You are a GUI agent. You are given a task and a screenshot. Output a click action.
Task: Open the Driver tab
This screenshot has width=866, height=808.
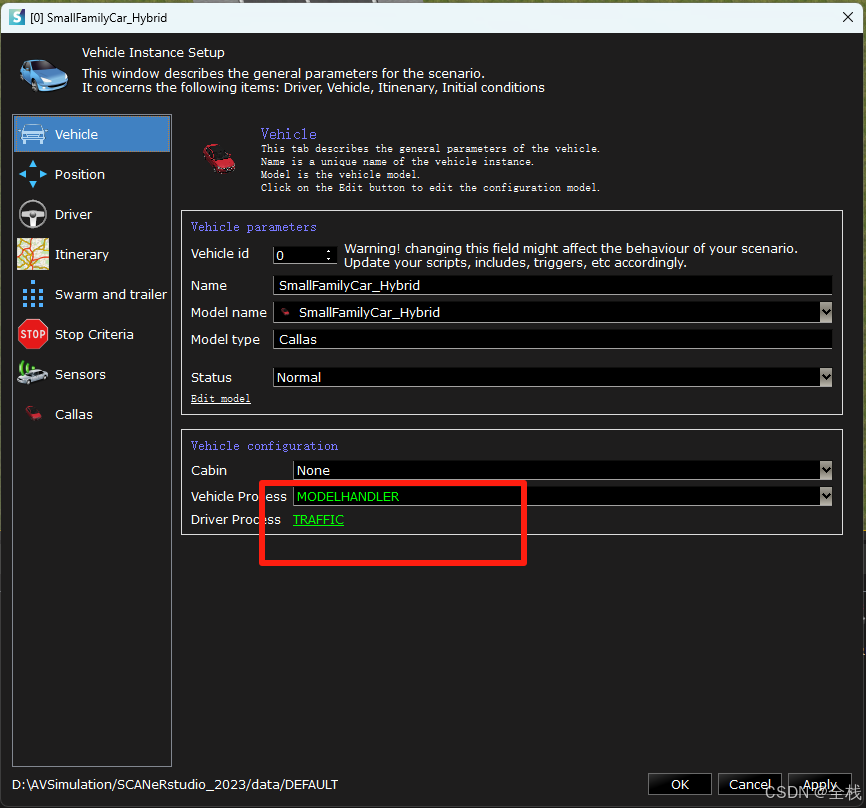tap(92, 214)
